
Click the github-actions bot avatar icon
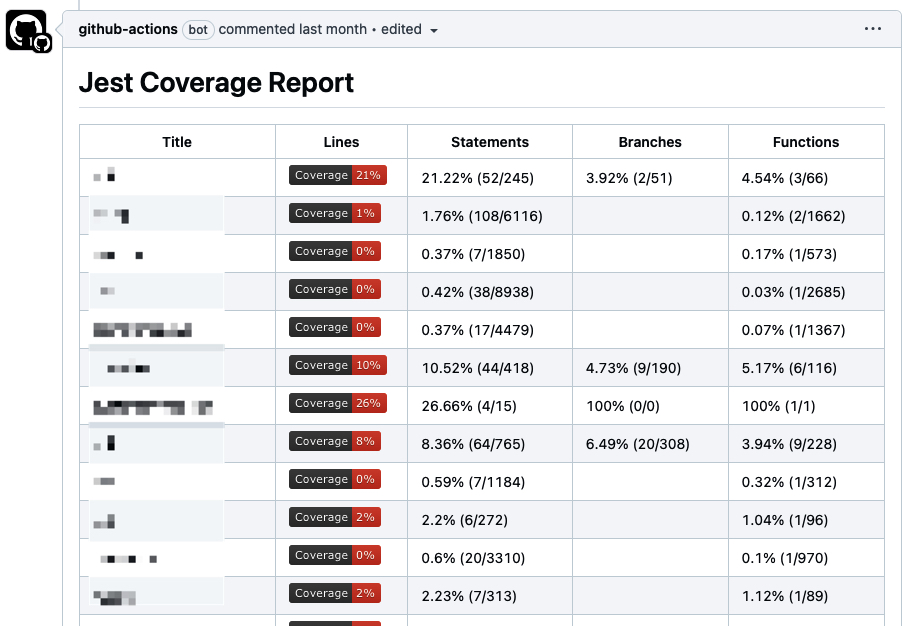point(28,31)
